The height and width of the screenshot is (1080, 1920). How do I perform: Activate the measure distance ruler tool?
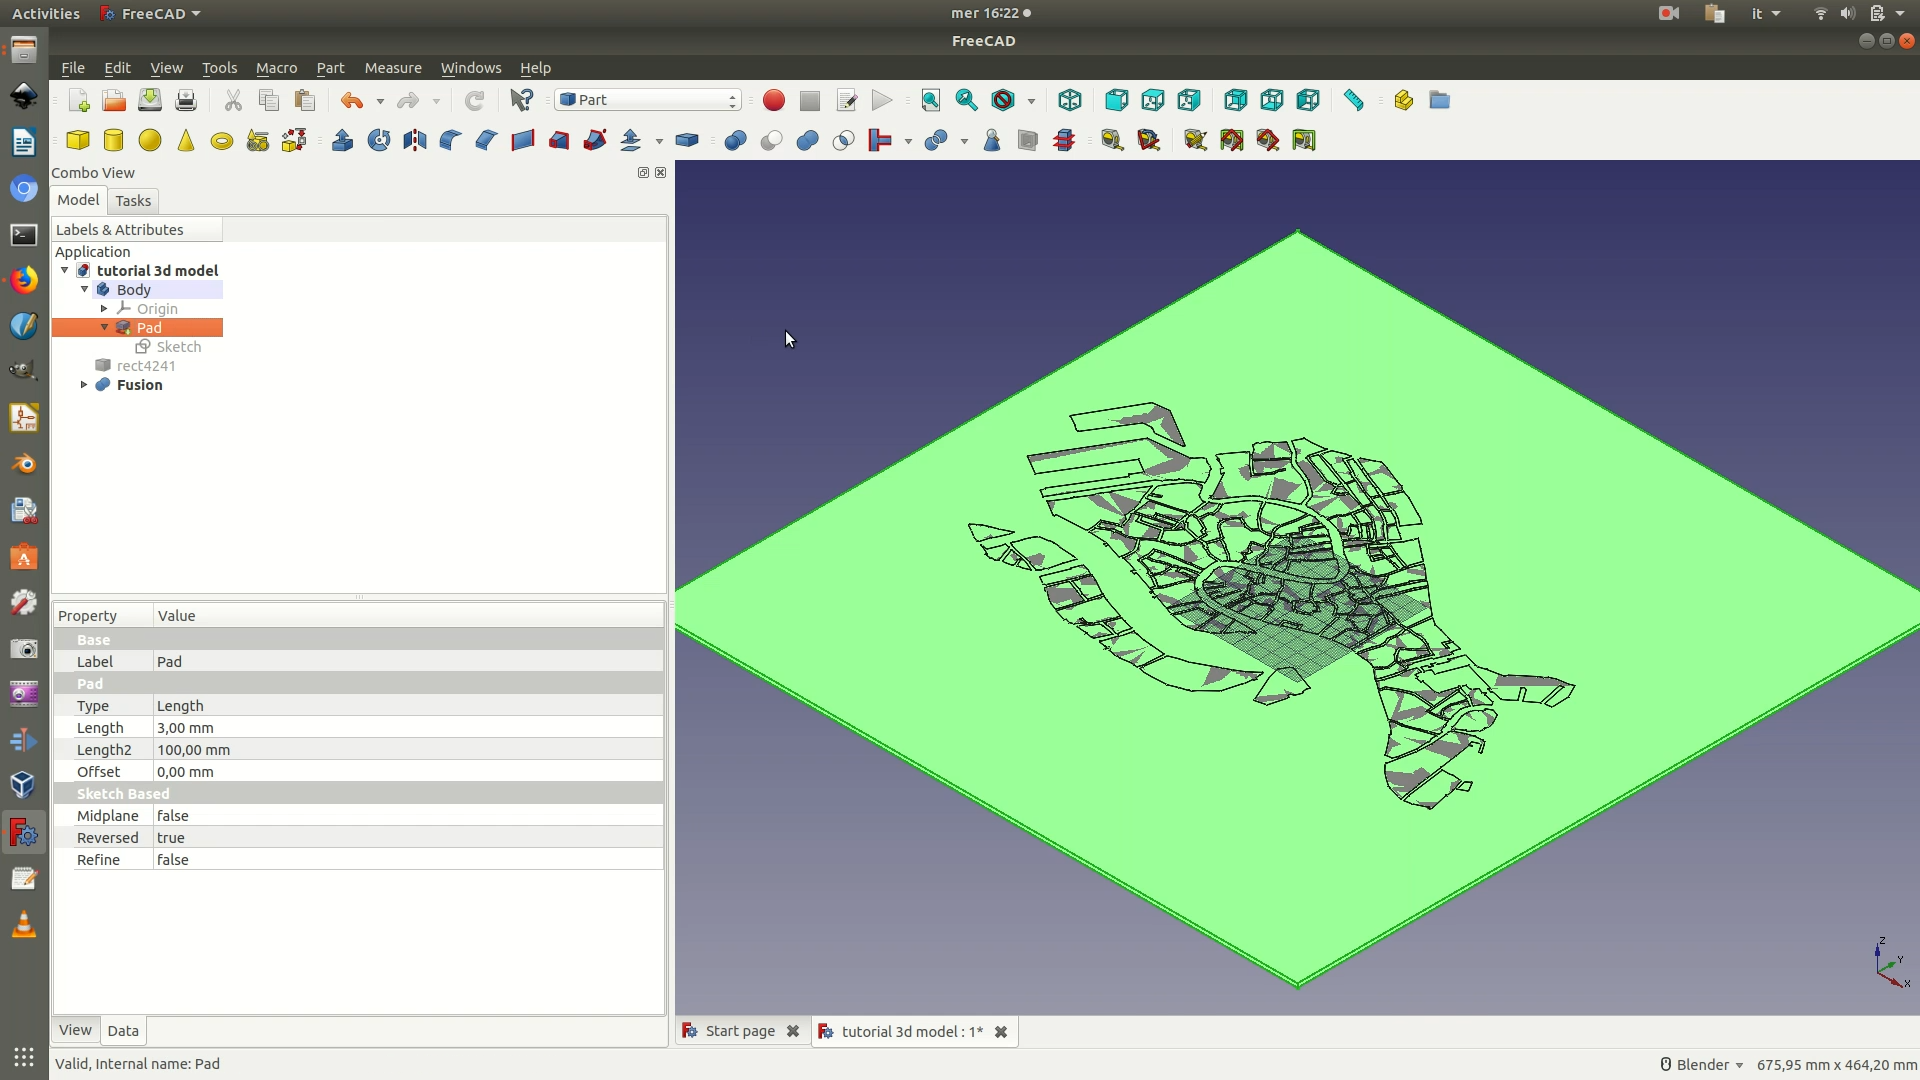pyautogui.click(x=1354, y=100)
